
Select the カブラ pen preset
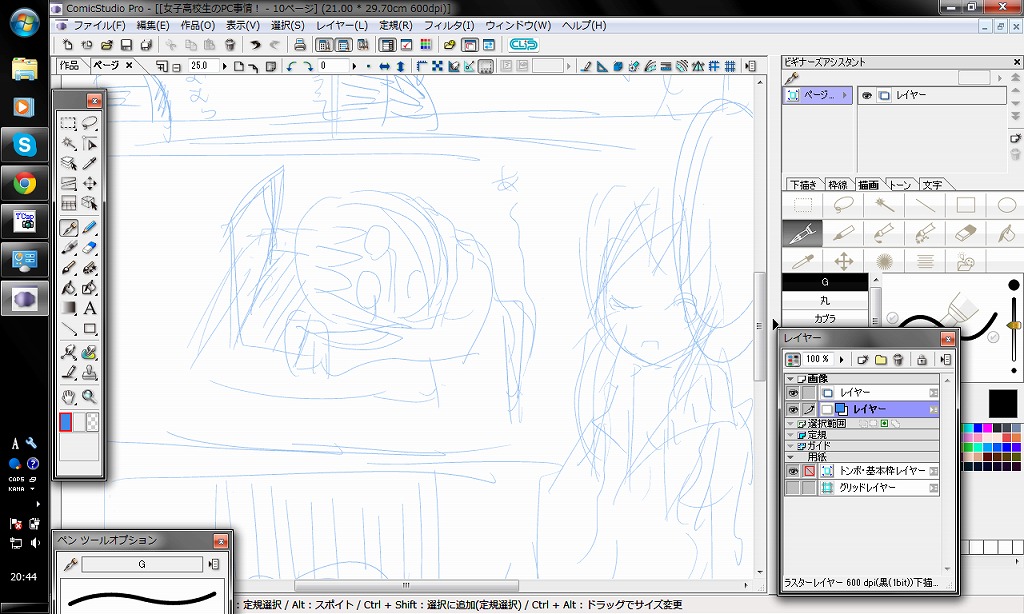(x=825, y=318)
